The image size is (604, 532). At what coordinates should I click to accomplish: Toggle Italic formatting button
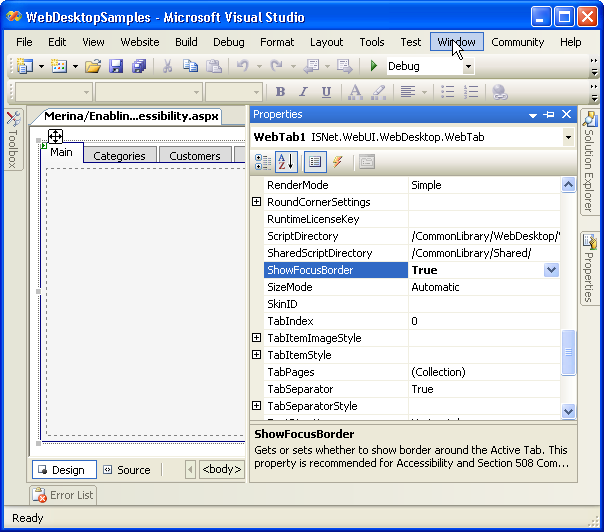pos(303,92)
